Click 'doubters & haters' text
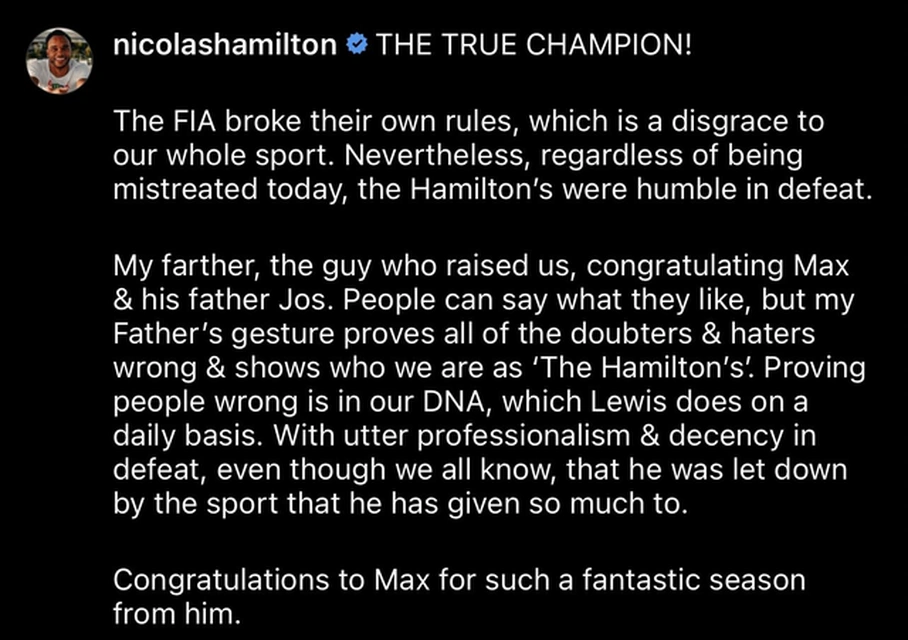This screenshot has width=908, height=640. [692, 334]
